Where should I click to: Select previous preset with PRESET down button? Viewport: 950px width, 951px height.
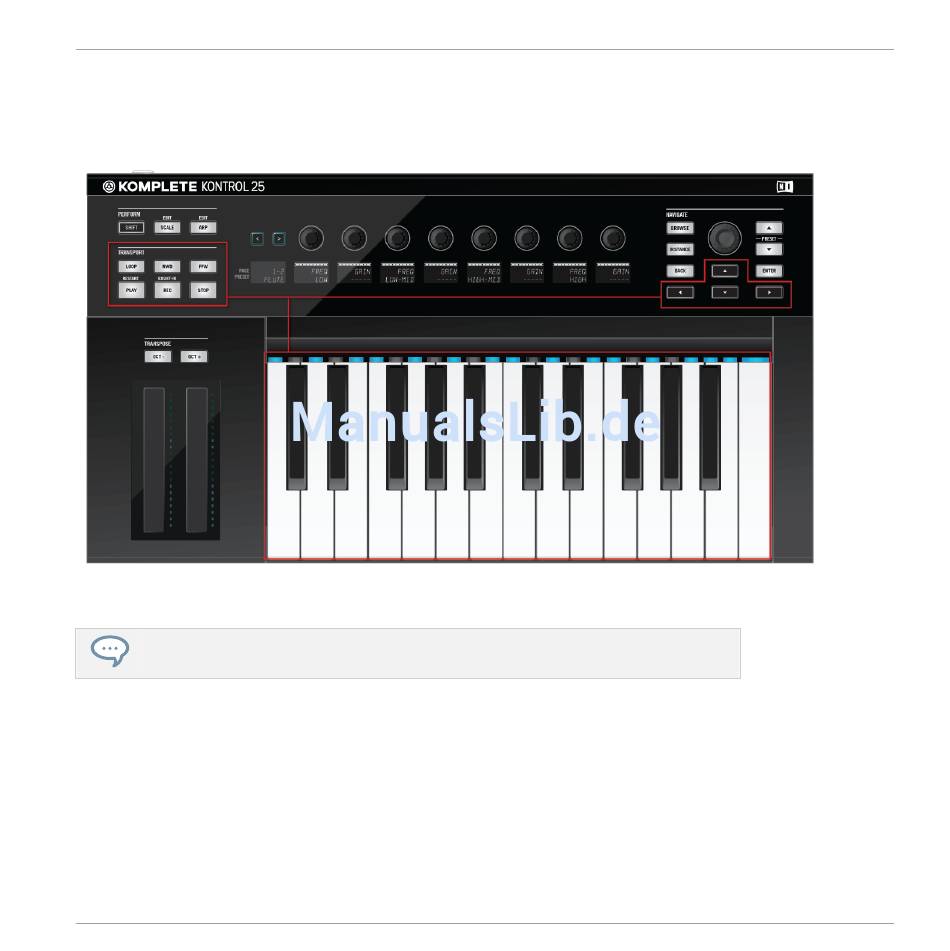[769, 249]
